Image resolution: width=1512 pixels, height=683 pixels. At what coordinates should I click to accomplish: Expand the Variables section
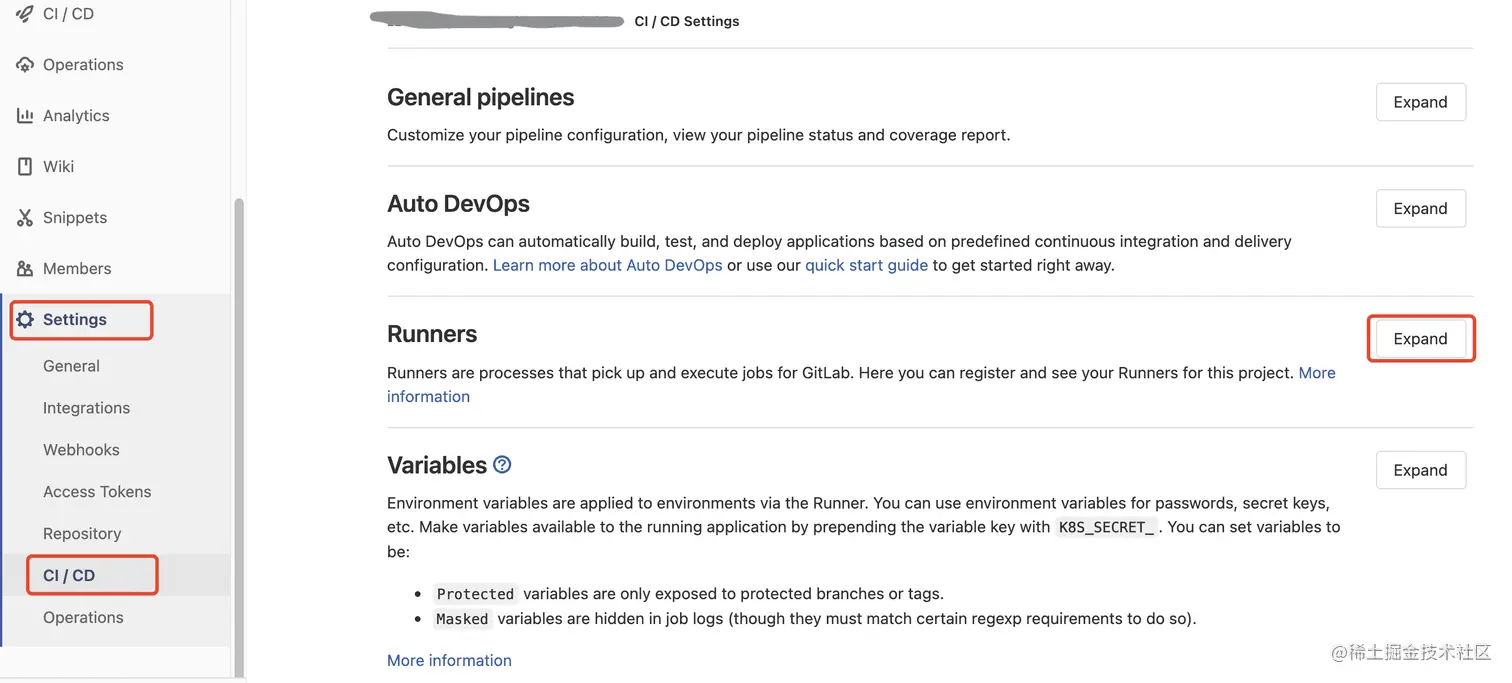(x=1420, y=470)
